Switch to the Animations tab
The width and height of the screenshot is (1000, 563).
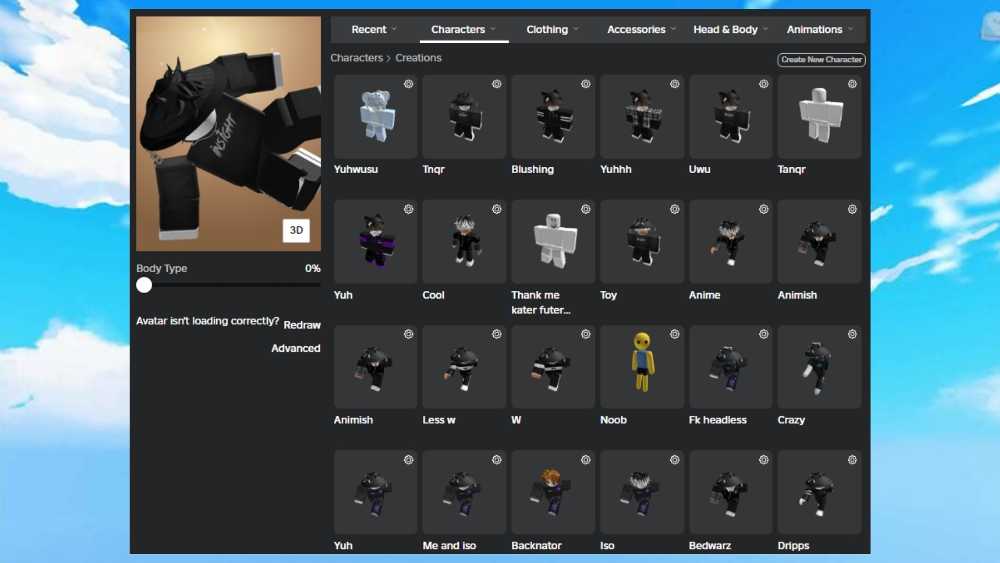(814, 29)
